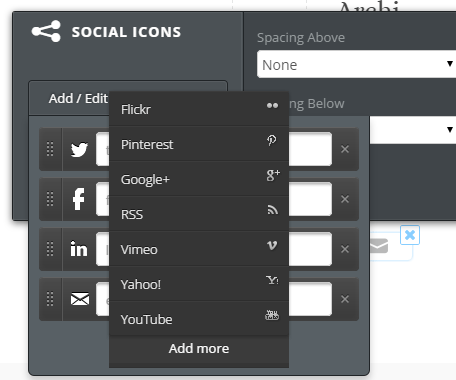Click the drag handle of email row
Screen dimensions: 456x380
pos(50,299)
